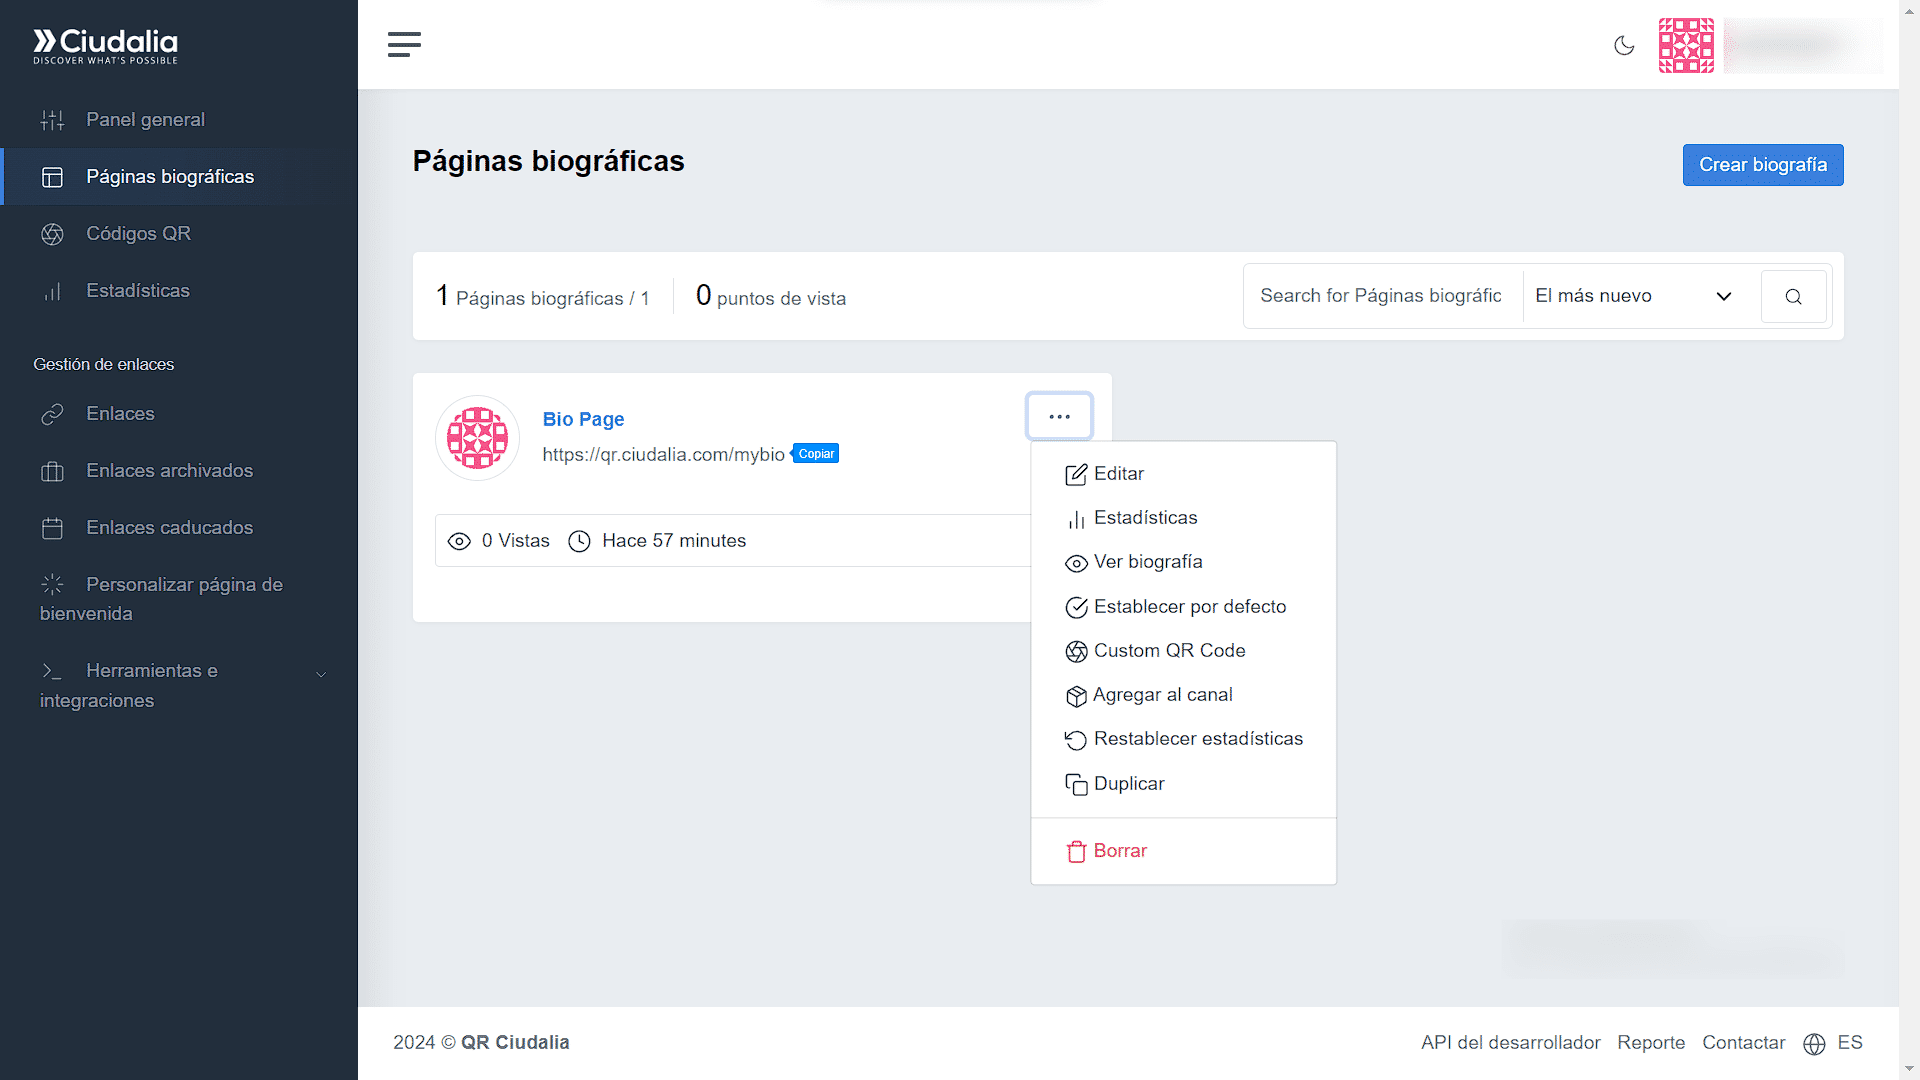1920x1080 pixels.
Task: Click the Crear biografía button
Action: (x=1762, y=165)
